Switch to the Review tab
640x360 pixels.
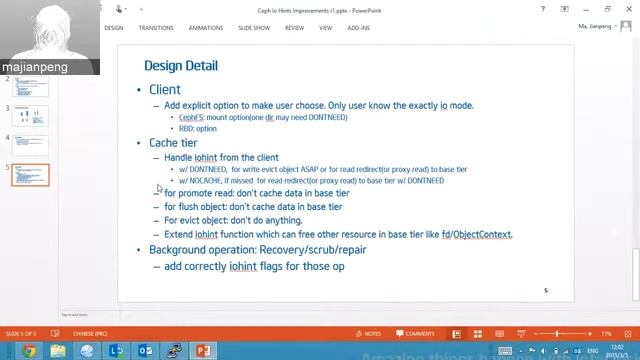294,28
